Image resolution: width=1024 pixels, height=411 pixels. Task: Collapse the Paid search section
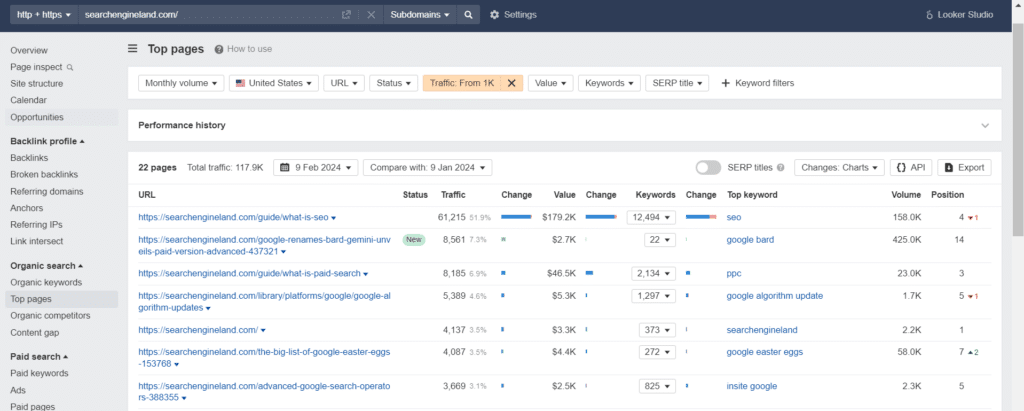point(40,357)
